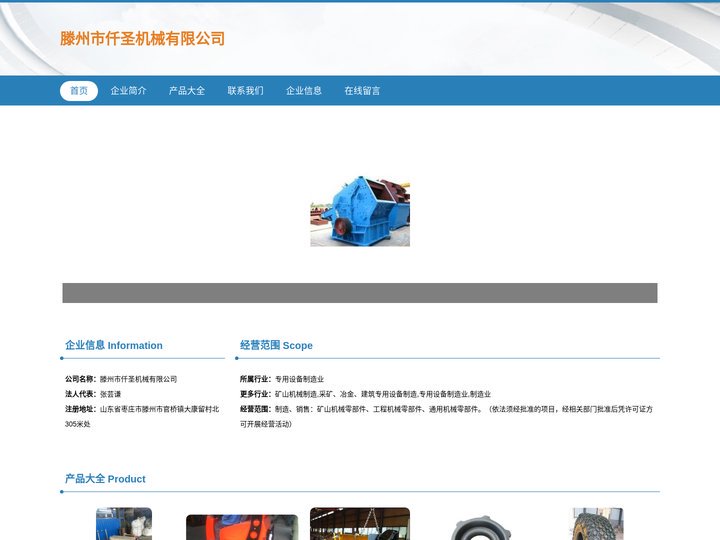This screenshot has width=720, height=540.
Task: Select 专用设备制造业 industry text
Action: [299, 379]
